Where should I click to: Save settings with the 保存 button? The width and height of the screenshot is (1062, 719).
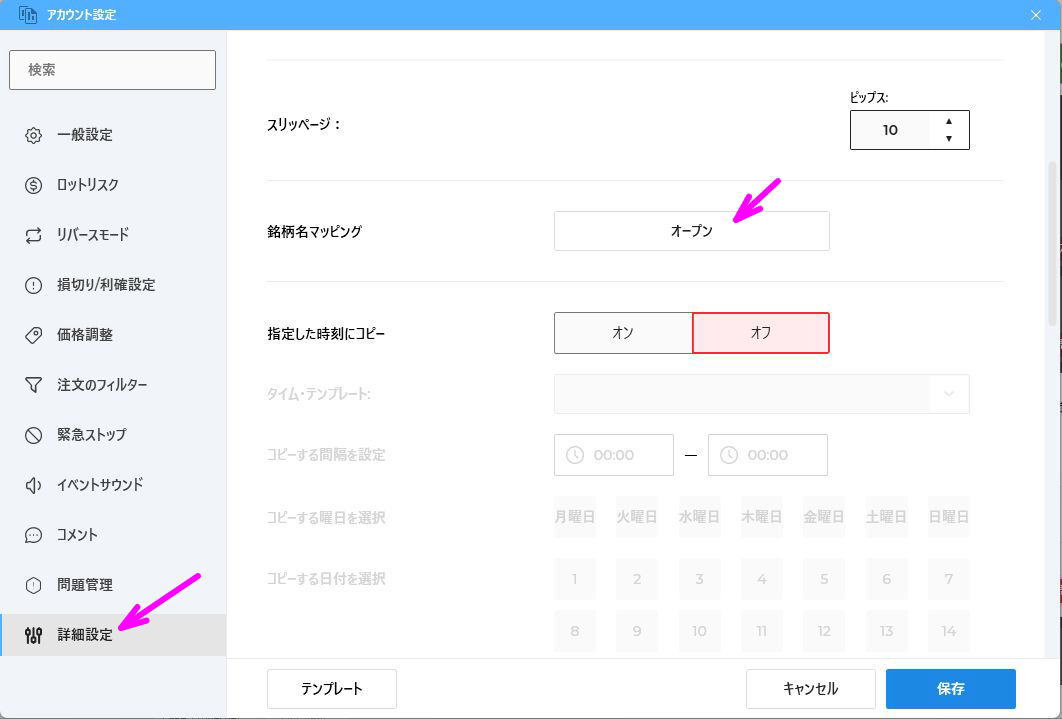coord(950,689)
